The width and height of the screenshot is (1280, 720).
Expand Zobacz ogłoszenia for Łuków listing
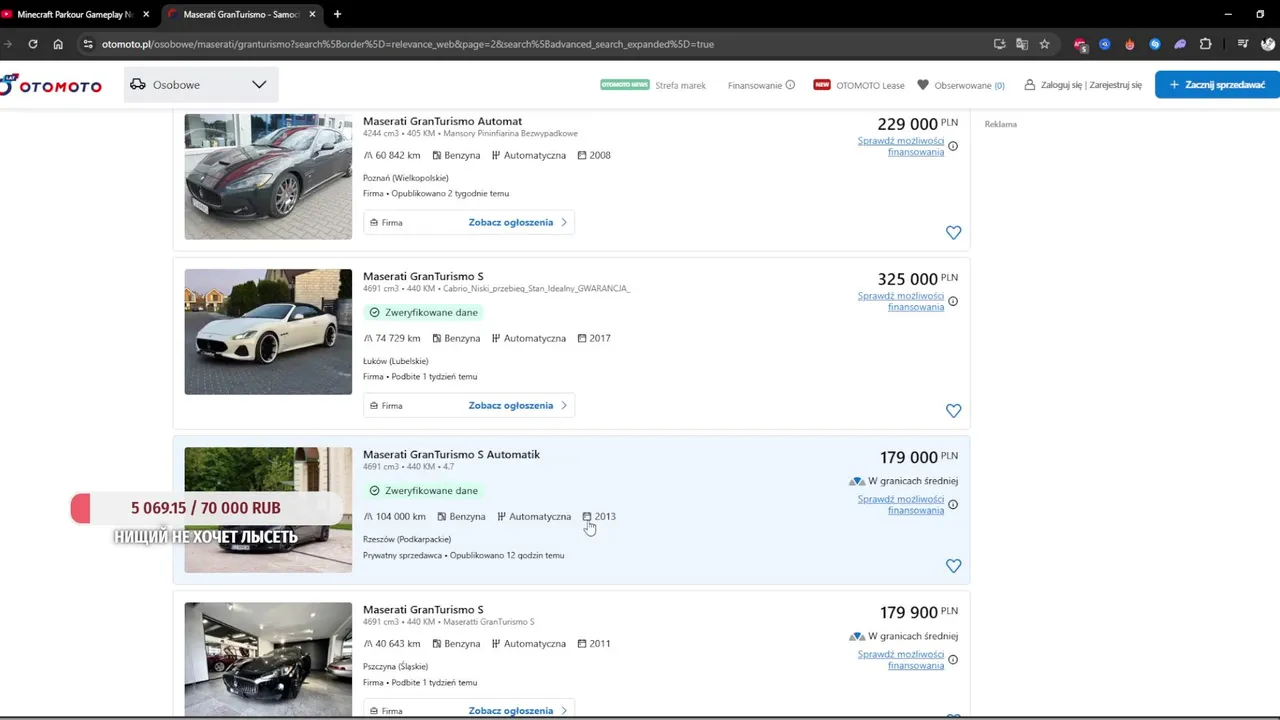(x=469, y=405)
